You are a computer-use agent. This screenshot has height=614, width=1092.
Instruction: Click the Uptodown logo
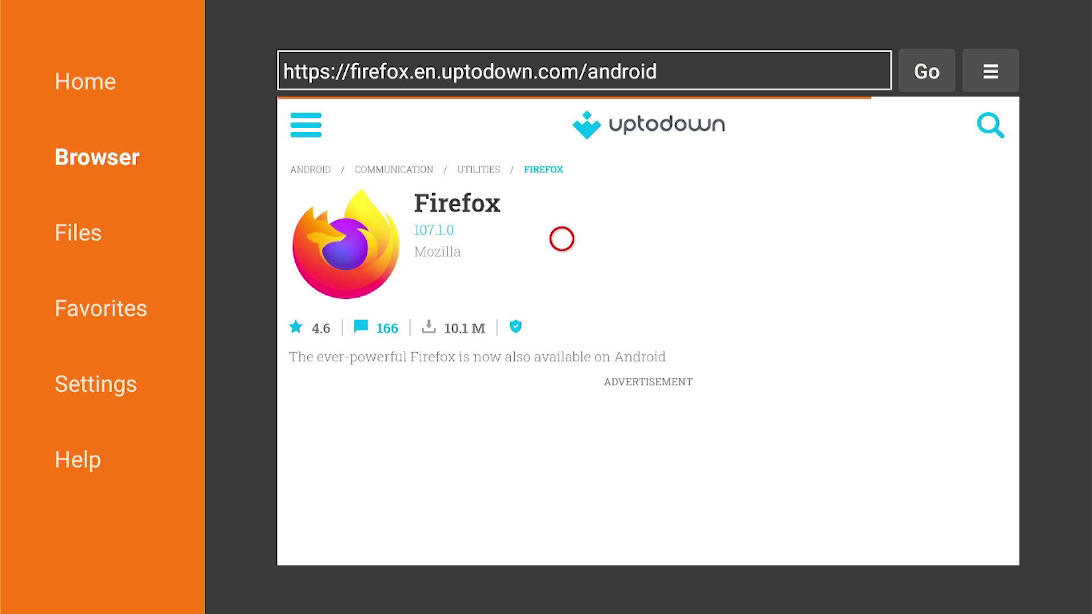tap(648, 125)
